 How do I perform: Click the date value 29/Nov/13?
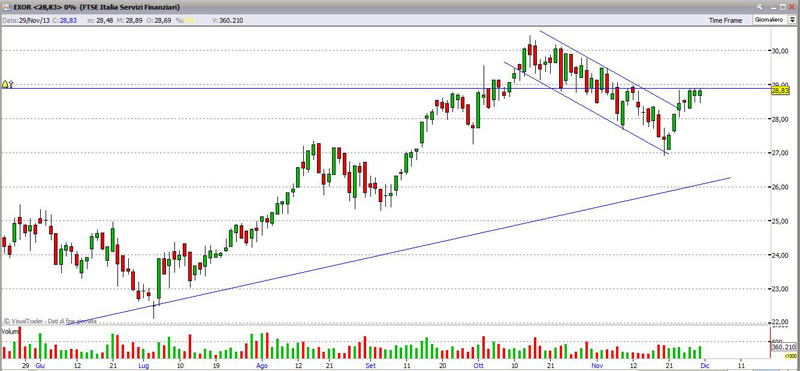tap(34, 20)
